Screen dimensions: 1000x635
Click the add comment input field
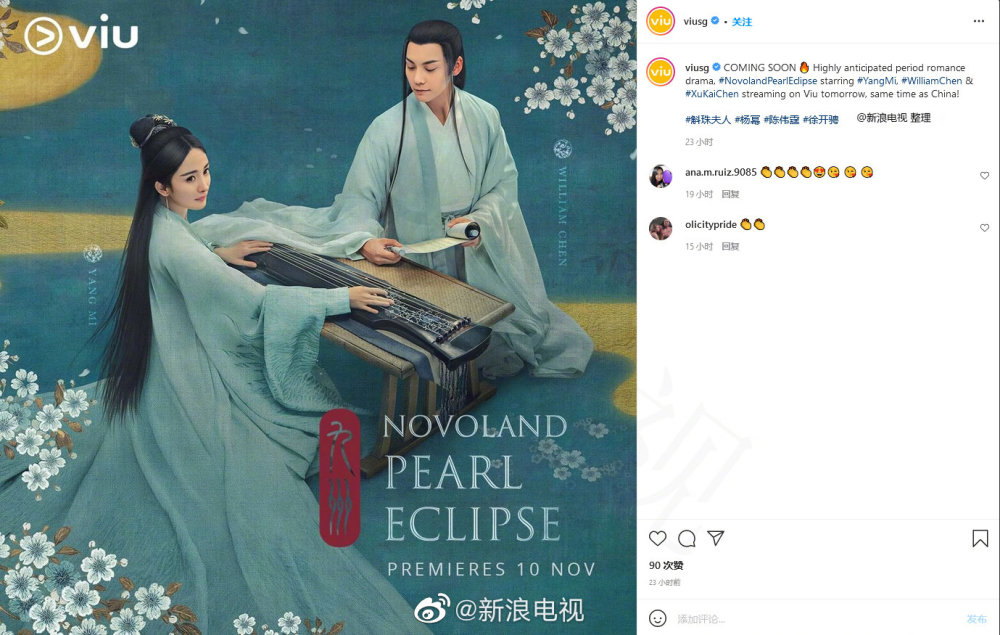coord(816,618)
